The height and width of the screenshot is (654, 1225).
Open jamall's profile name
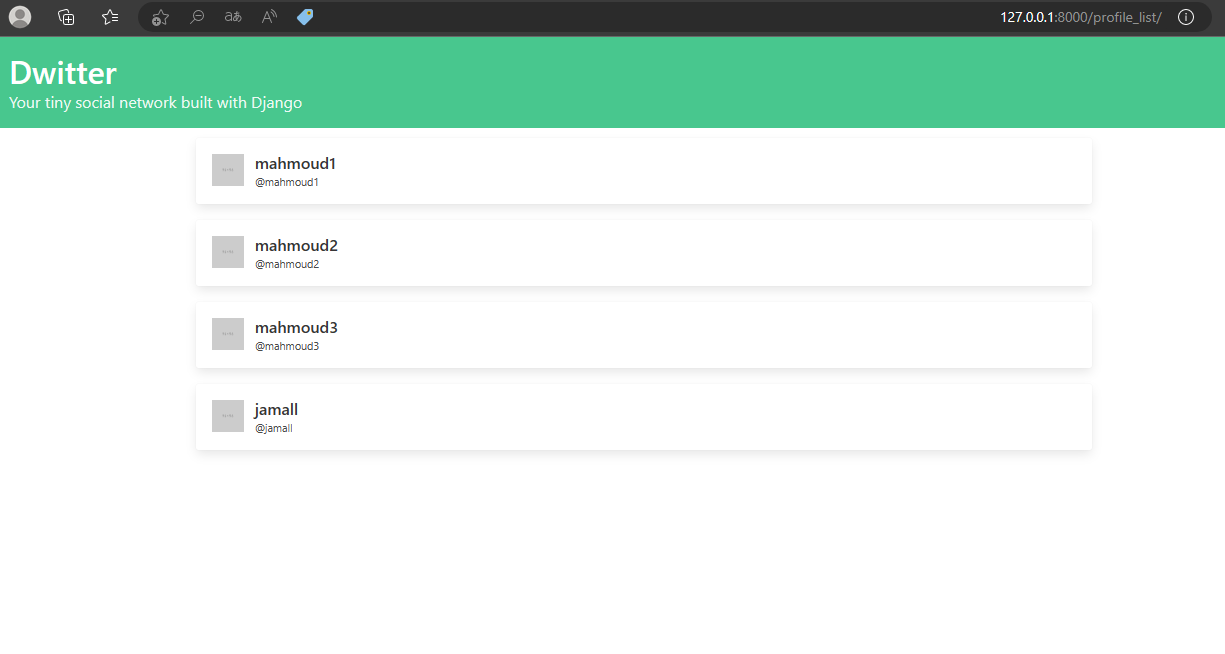pyautogui.click(x=277, y=410)
